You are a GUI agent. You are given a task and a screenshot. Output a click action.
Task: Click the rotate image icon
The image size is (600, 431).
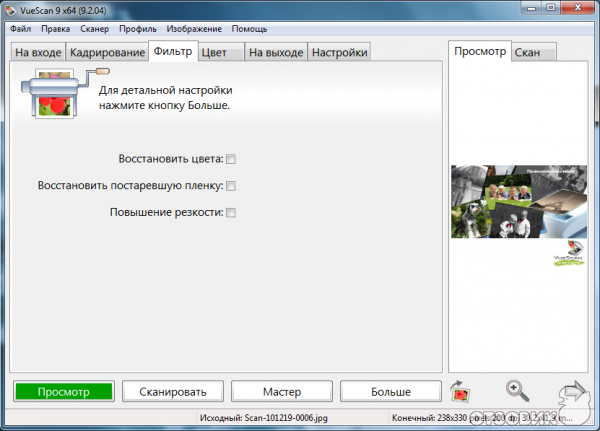(x=461, y=391)
